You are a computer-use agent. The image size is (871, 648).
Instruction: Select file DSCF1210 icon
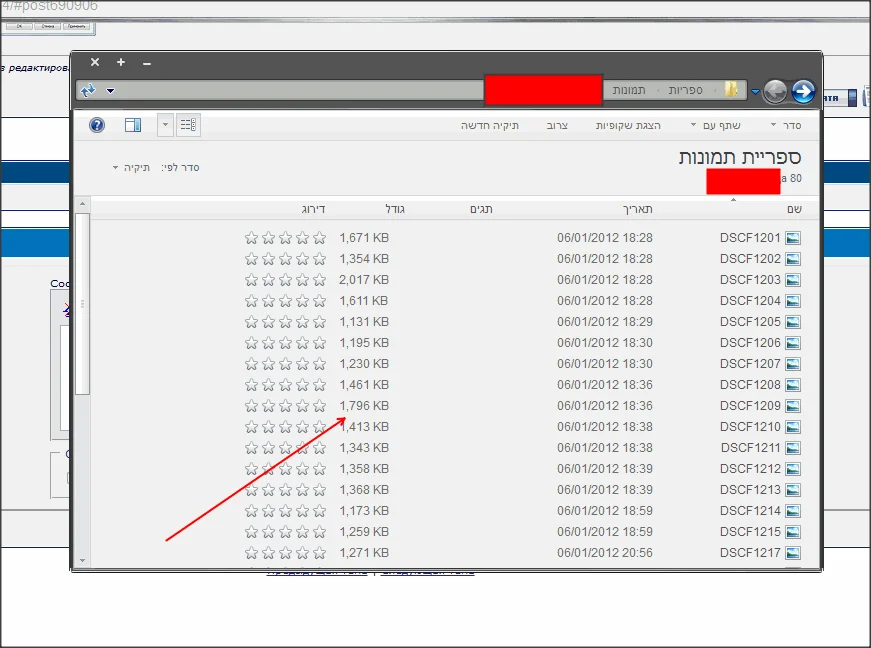pos(793,427)
